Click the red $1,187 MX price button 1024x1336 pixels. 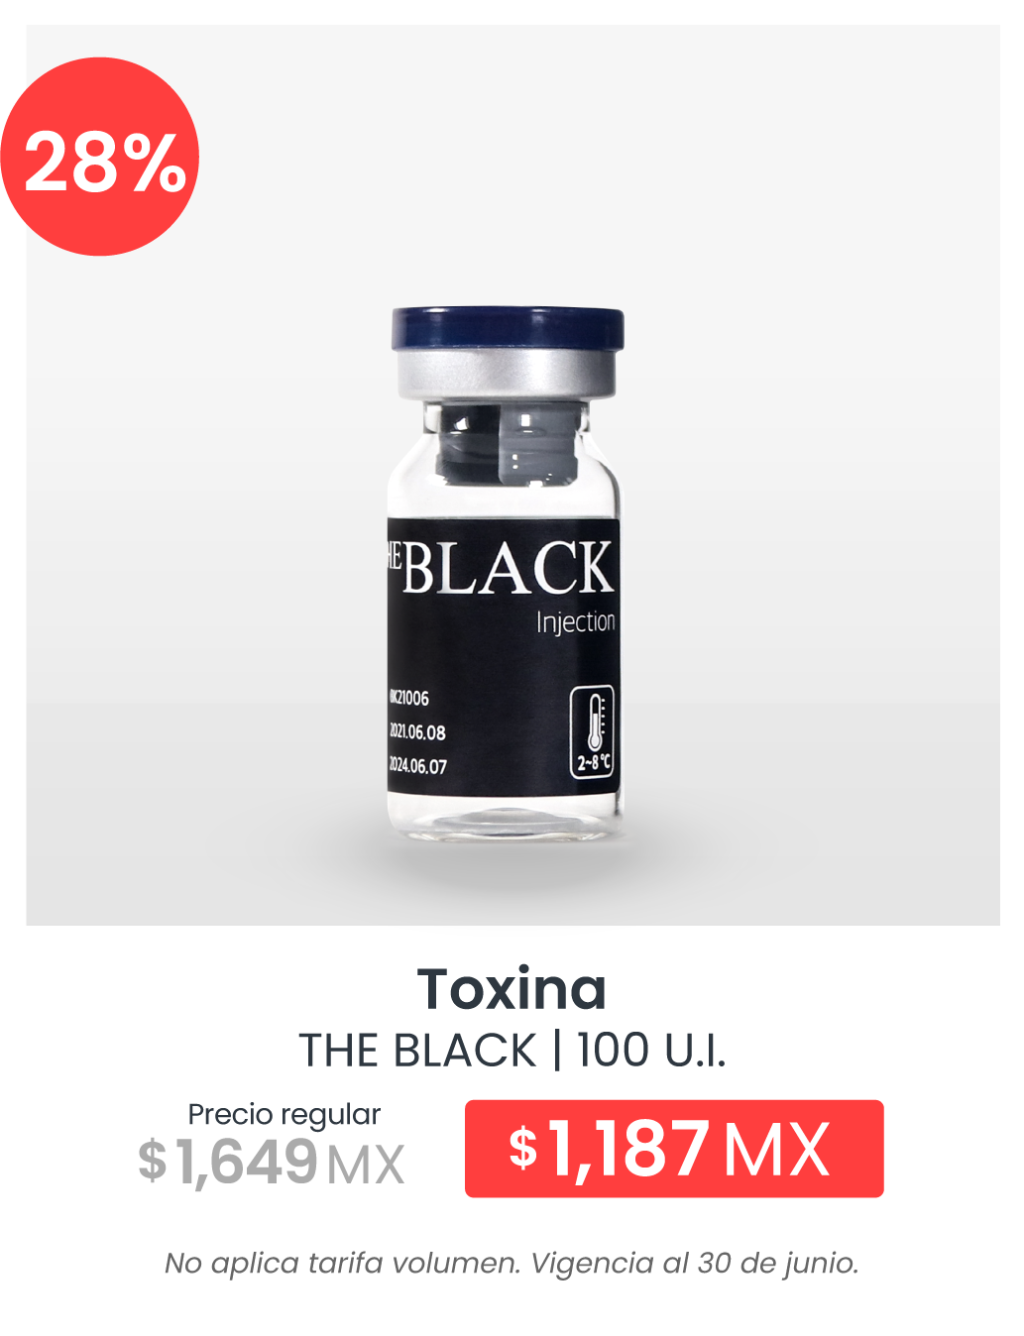[674, 1148]
